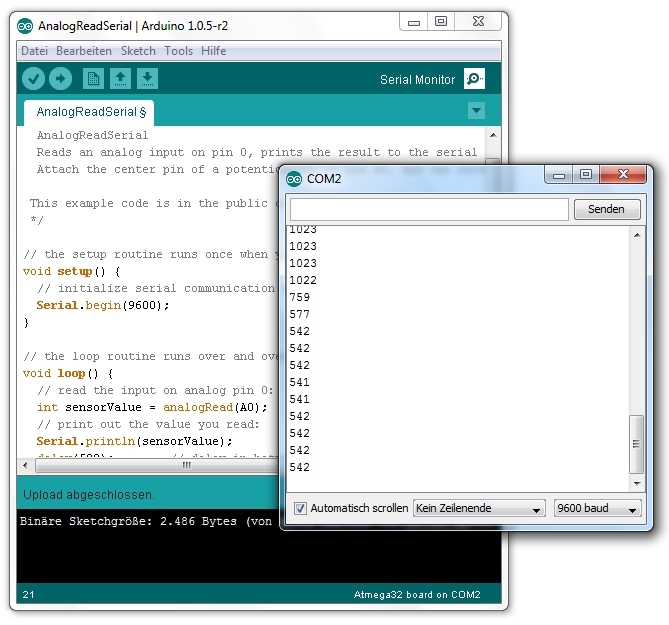
Task: Open the Sketch menu
Action: coord(138,51)
